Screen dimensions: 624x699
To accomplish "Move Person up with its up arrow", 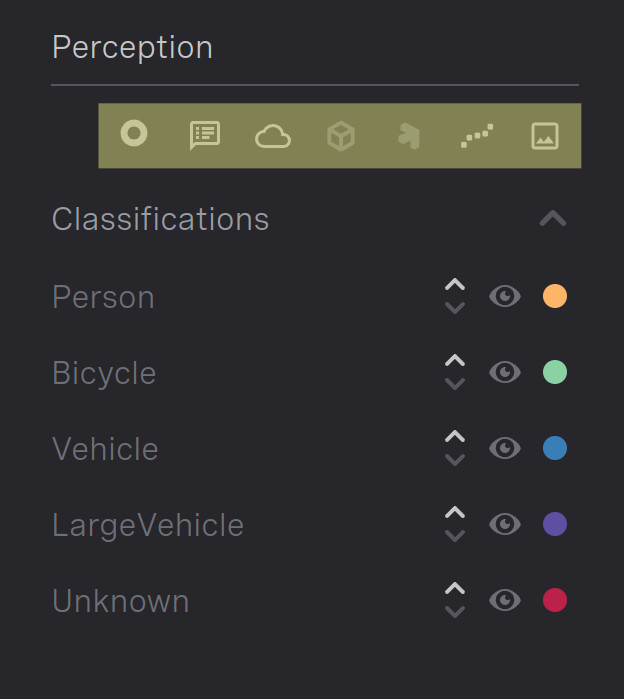I will pos(455,284).
